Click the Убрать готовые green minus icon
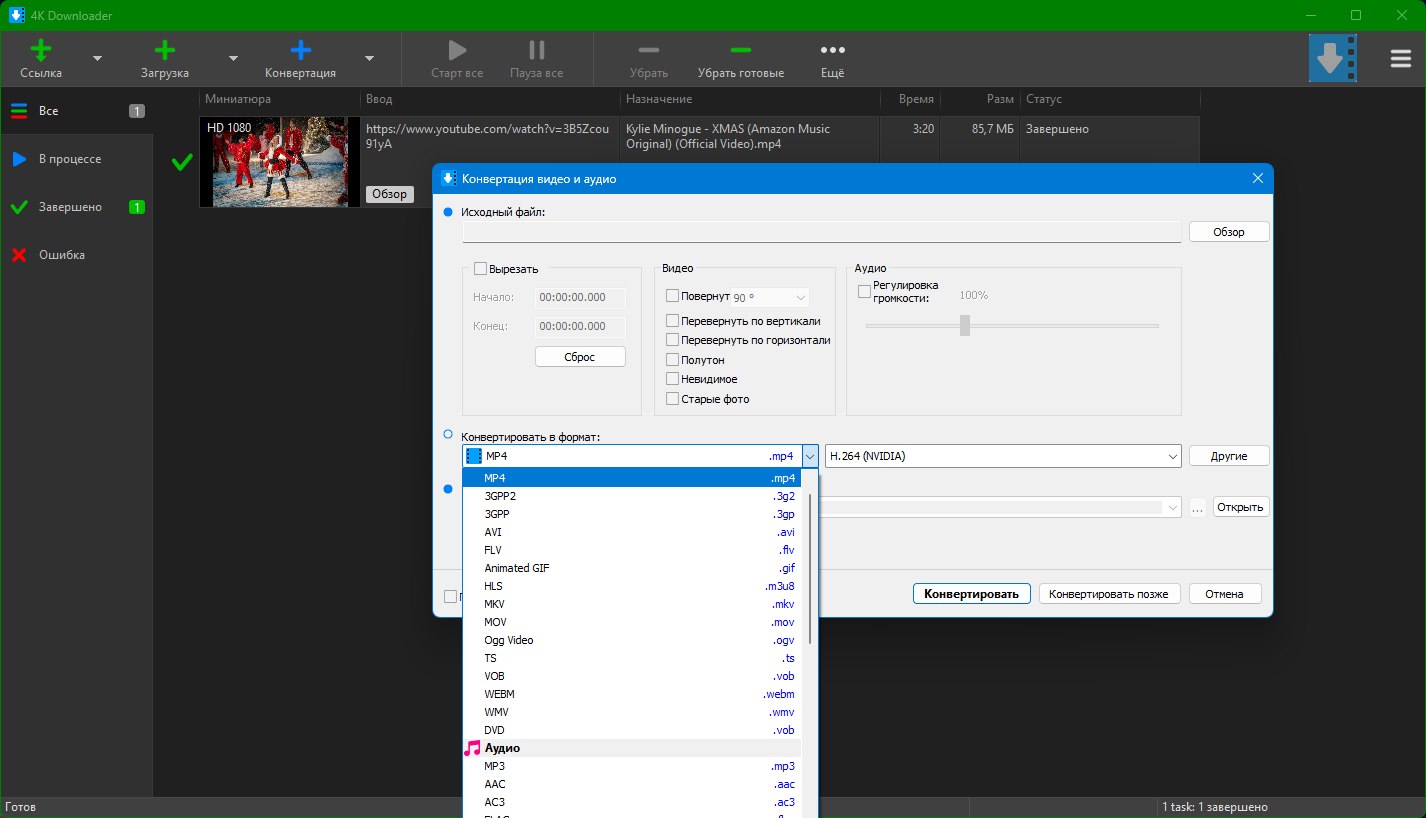 (x=740, y=50)
